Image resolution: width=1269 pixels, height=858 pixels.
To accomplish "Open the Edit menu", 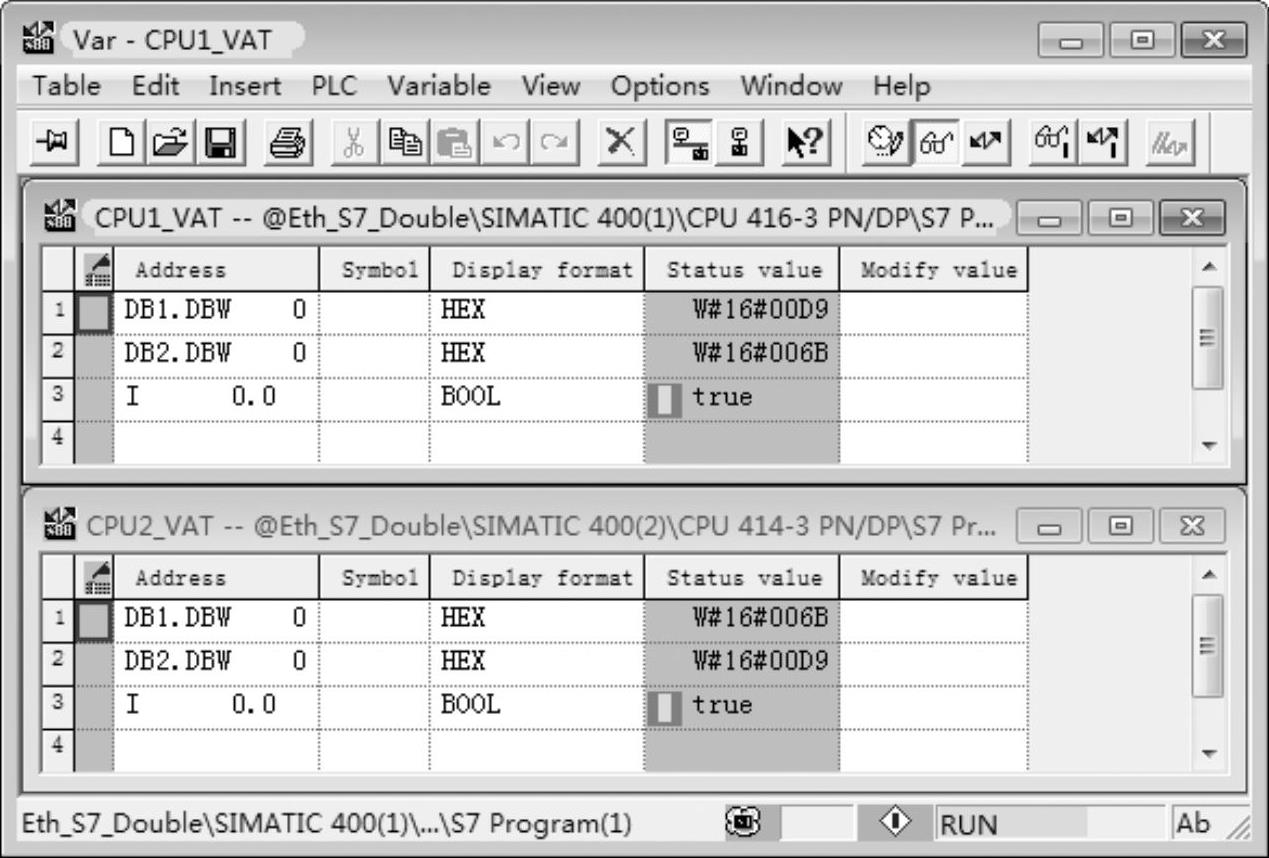I will (x=156, y=87).
